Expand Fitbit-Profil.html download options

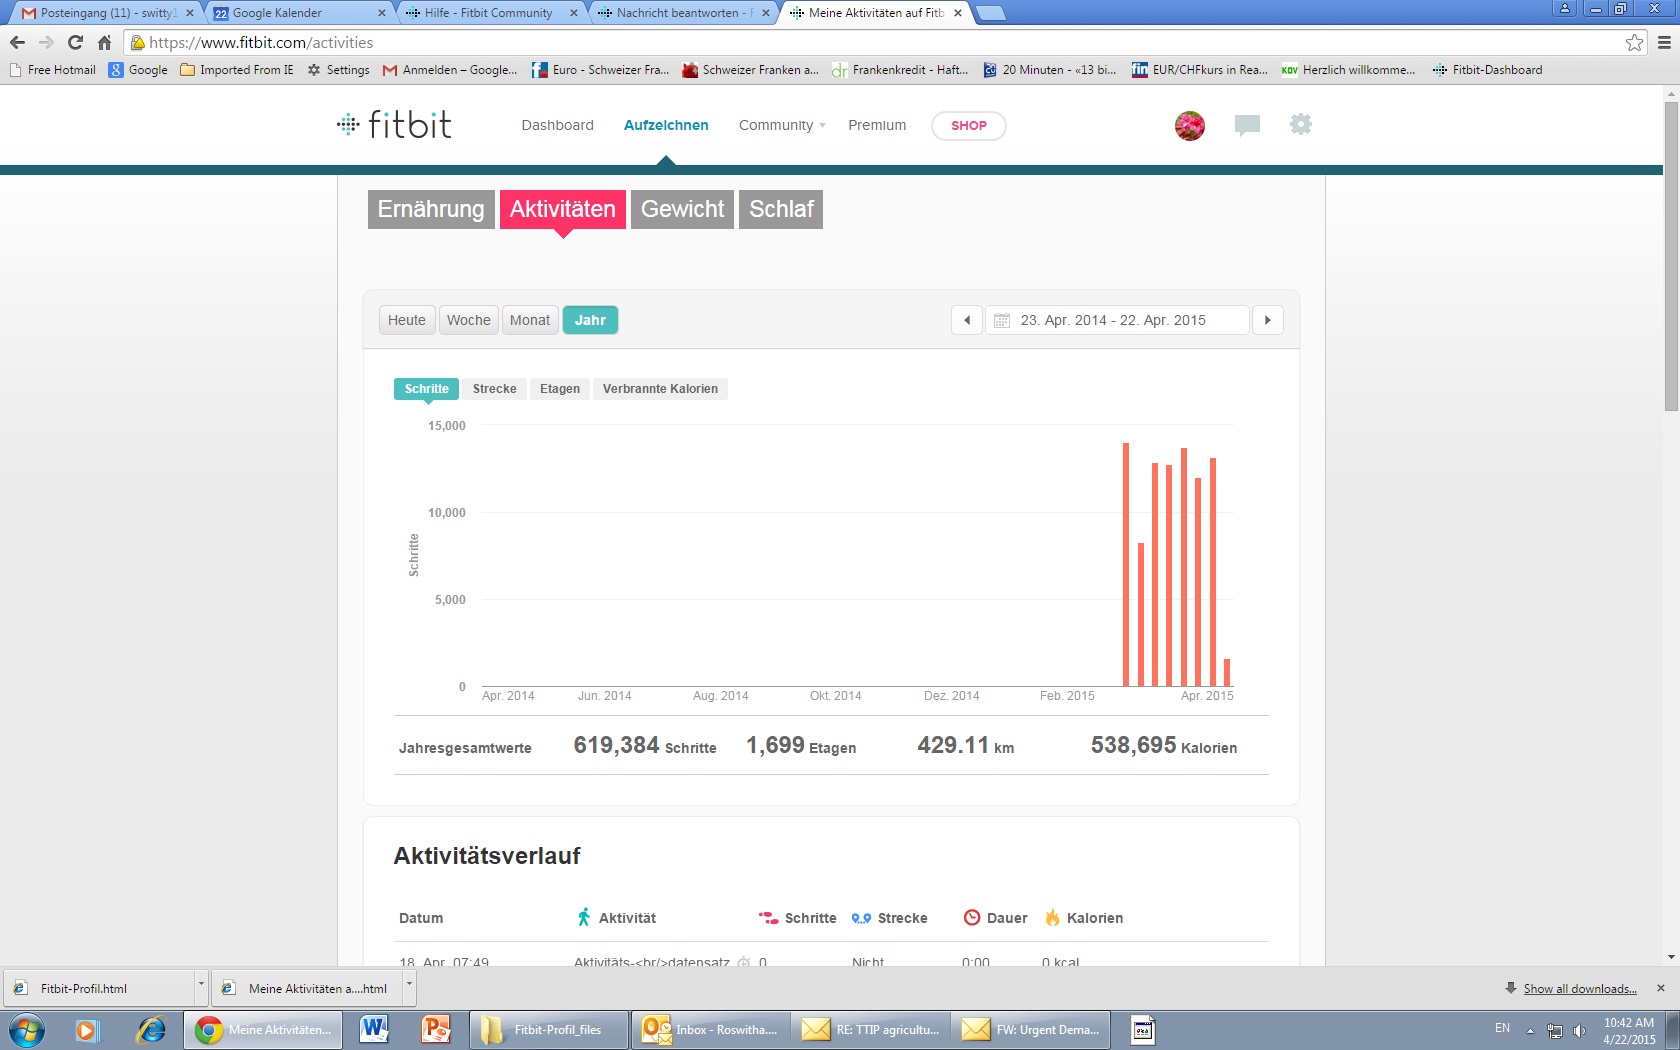[x=201, y=987]
